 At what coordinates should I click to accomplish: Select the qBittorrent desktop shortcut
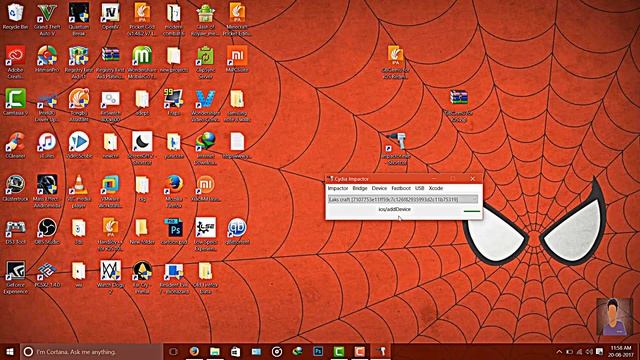coord(237,231)
